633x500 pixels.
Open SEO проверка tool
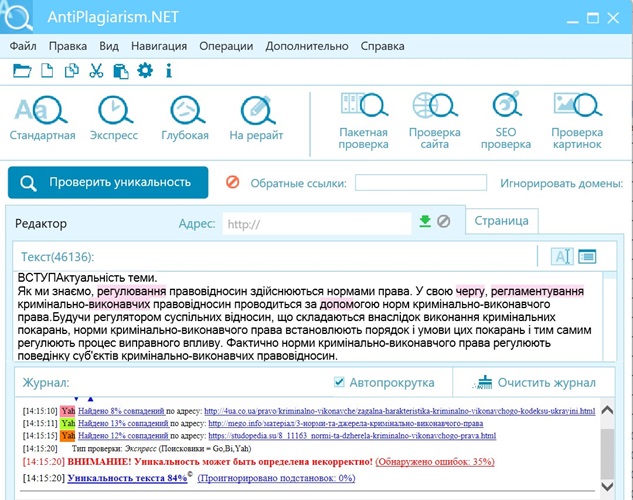coord(506,121)
